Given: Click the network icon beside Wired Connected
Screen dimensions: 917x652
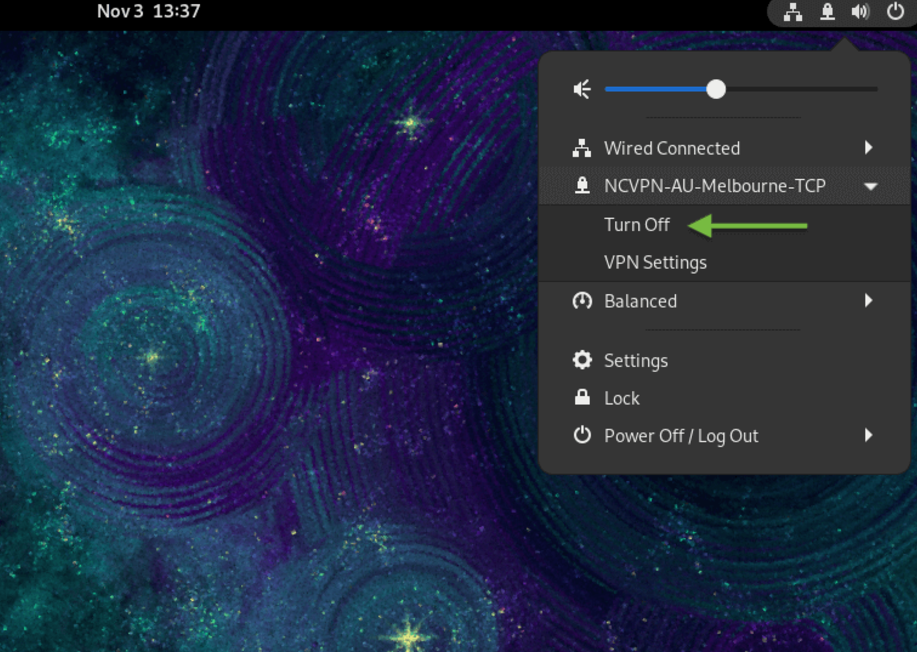Looking at the screenshot, I should click(x=581, y=148).
